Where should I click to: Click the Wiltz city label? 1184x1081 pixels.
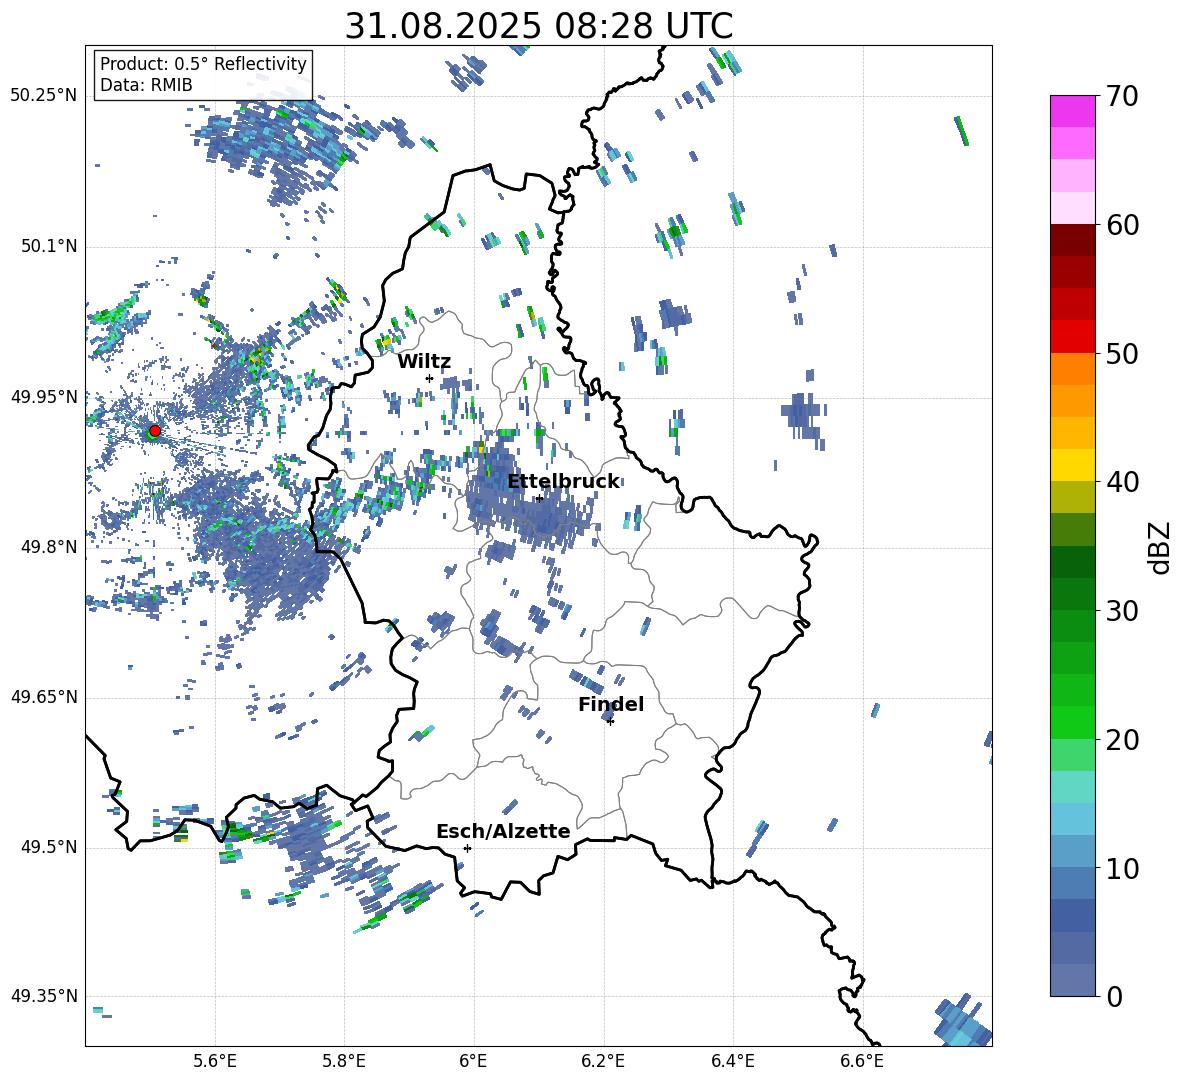424,362
